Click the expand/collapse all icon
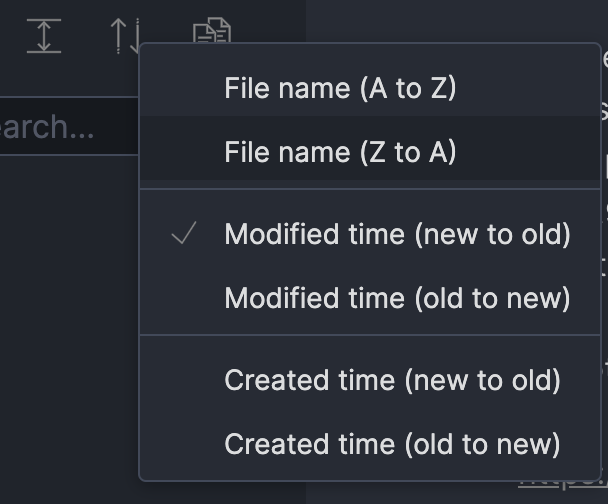608x504 pixels. pyautogui.click(x=44, y=36)
